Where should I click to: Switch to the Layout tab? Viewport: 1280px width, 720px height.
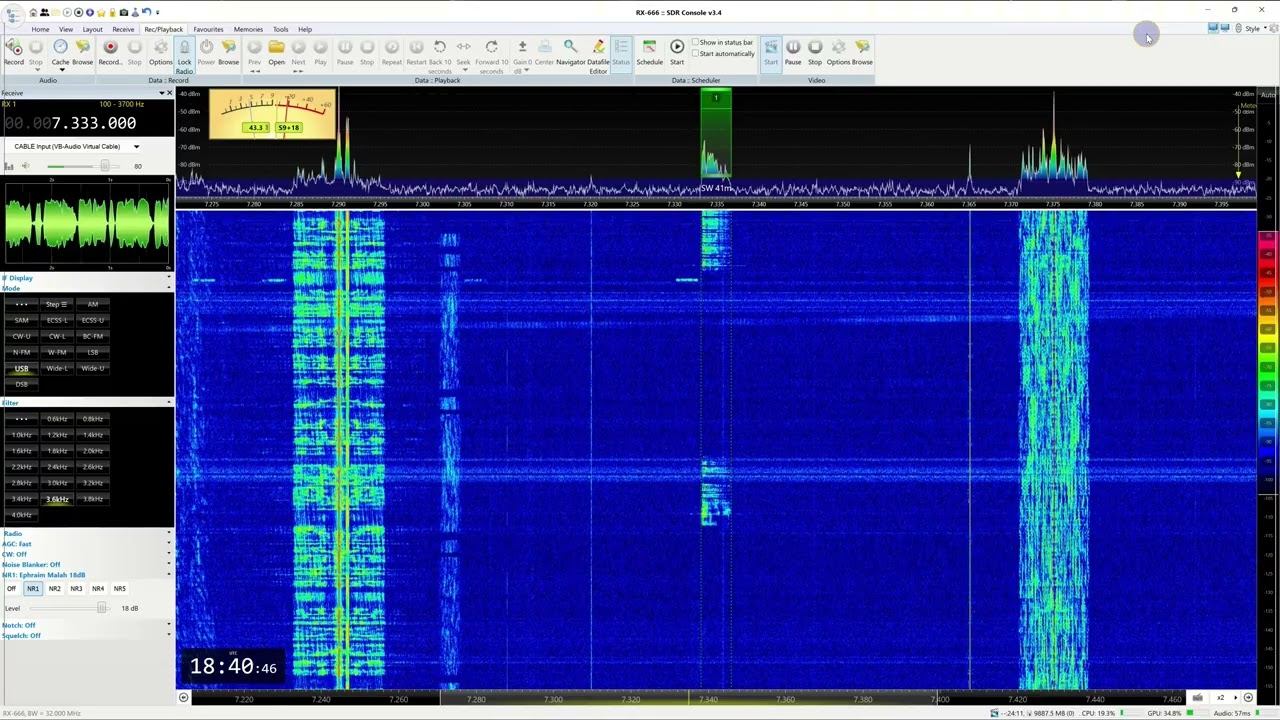coord(92,29)
